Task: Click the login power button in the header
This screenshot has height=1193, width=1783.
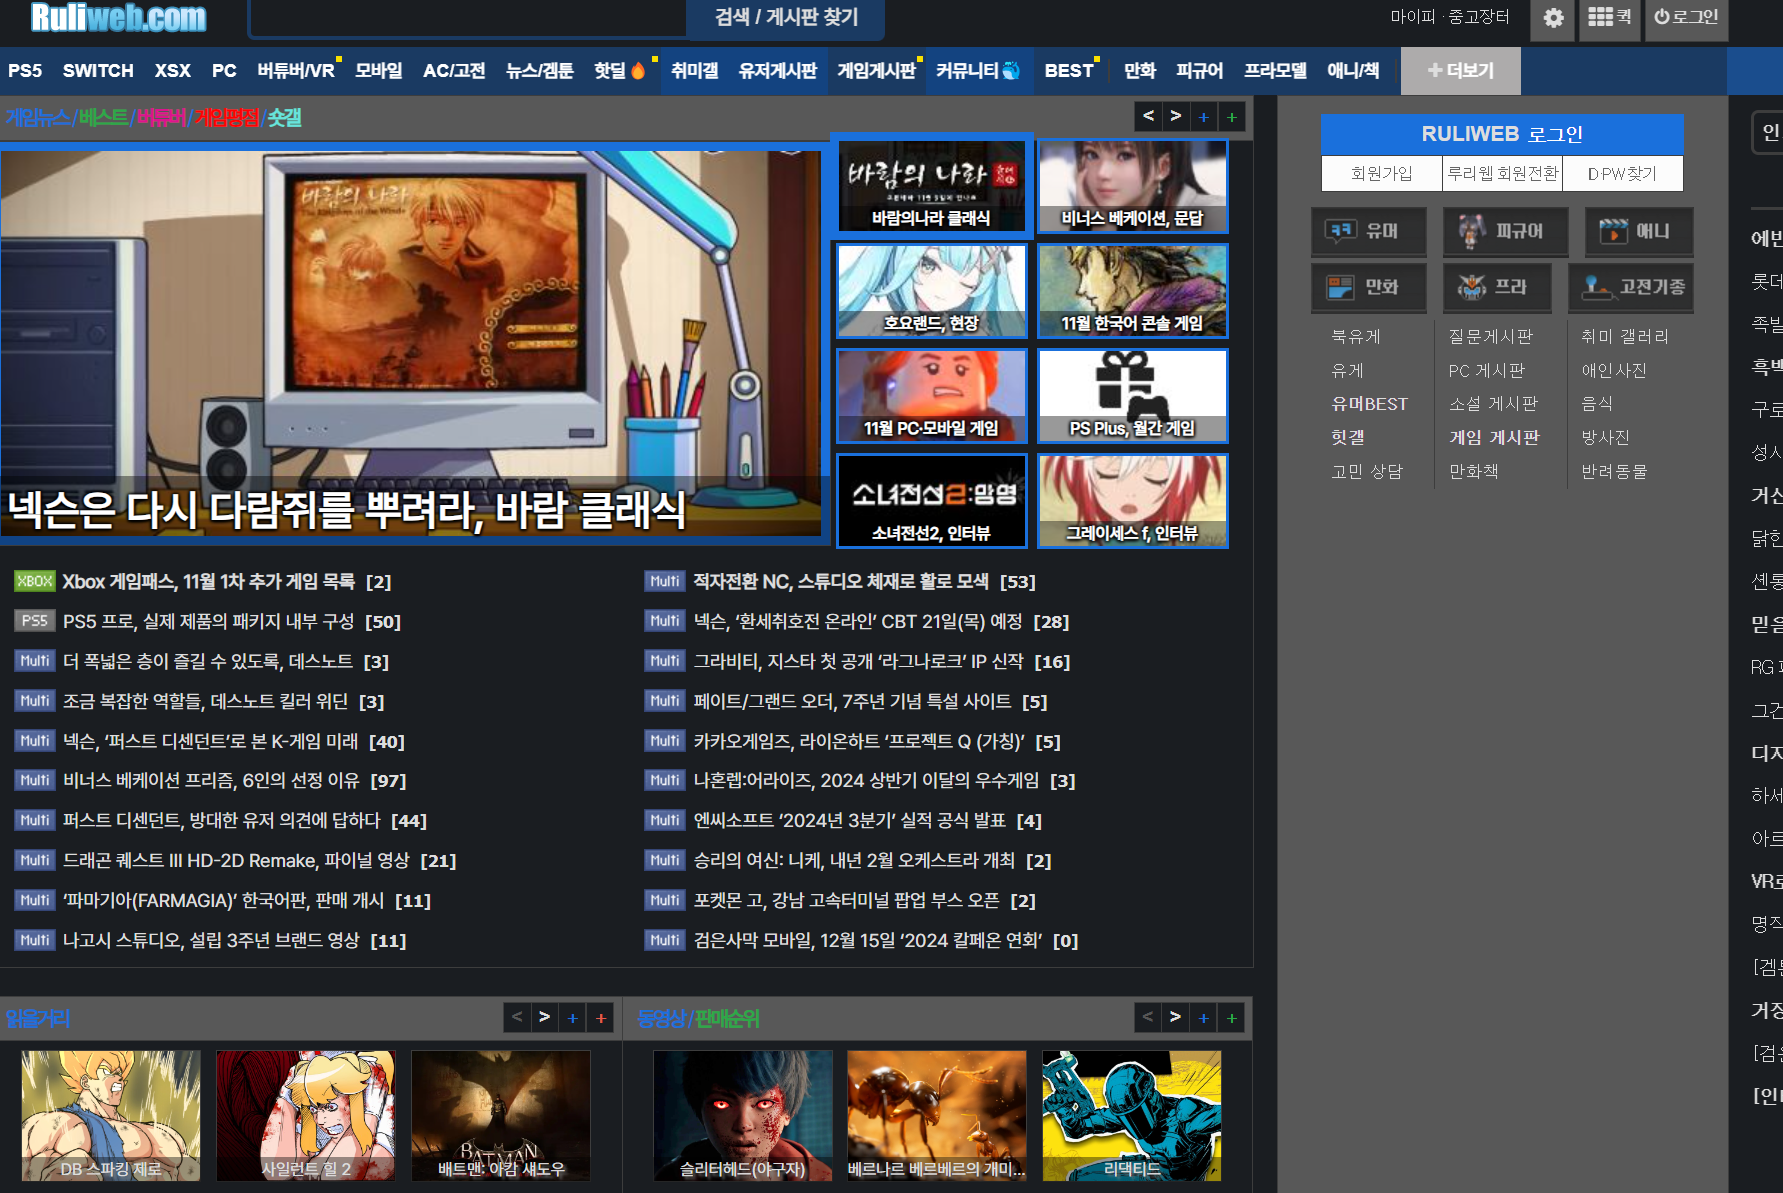Action: (x=1686, y=18)
